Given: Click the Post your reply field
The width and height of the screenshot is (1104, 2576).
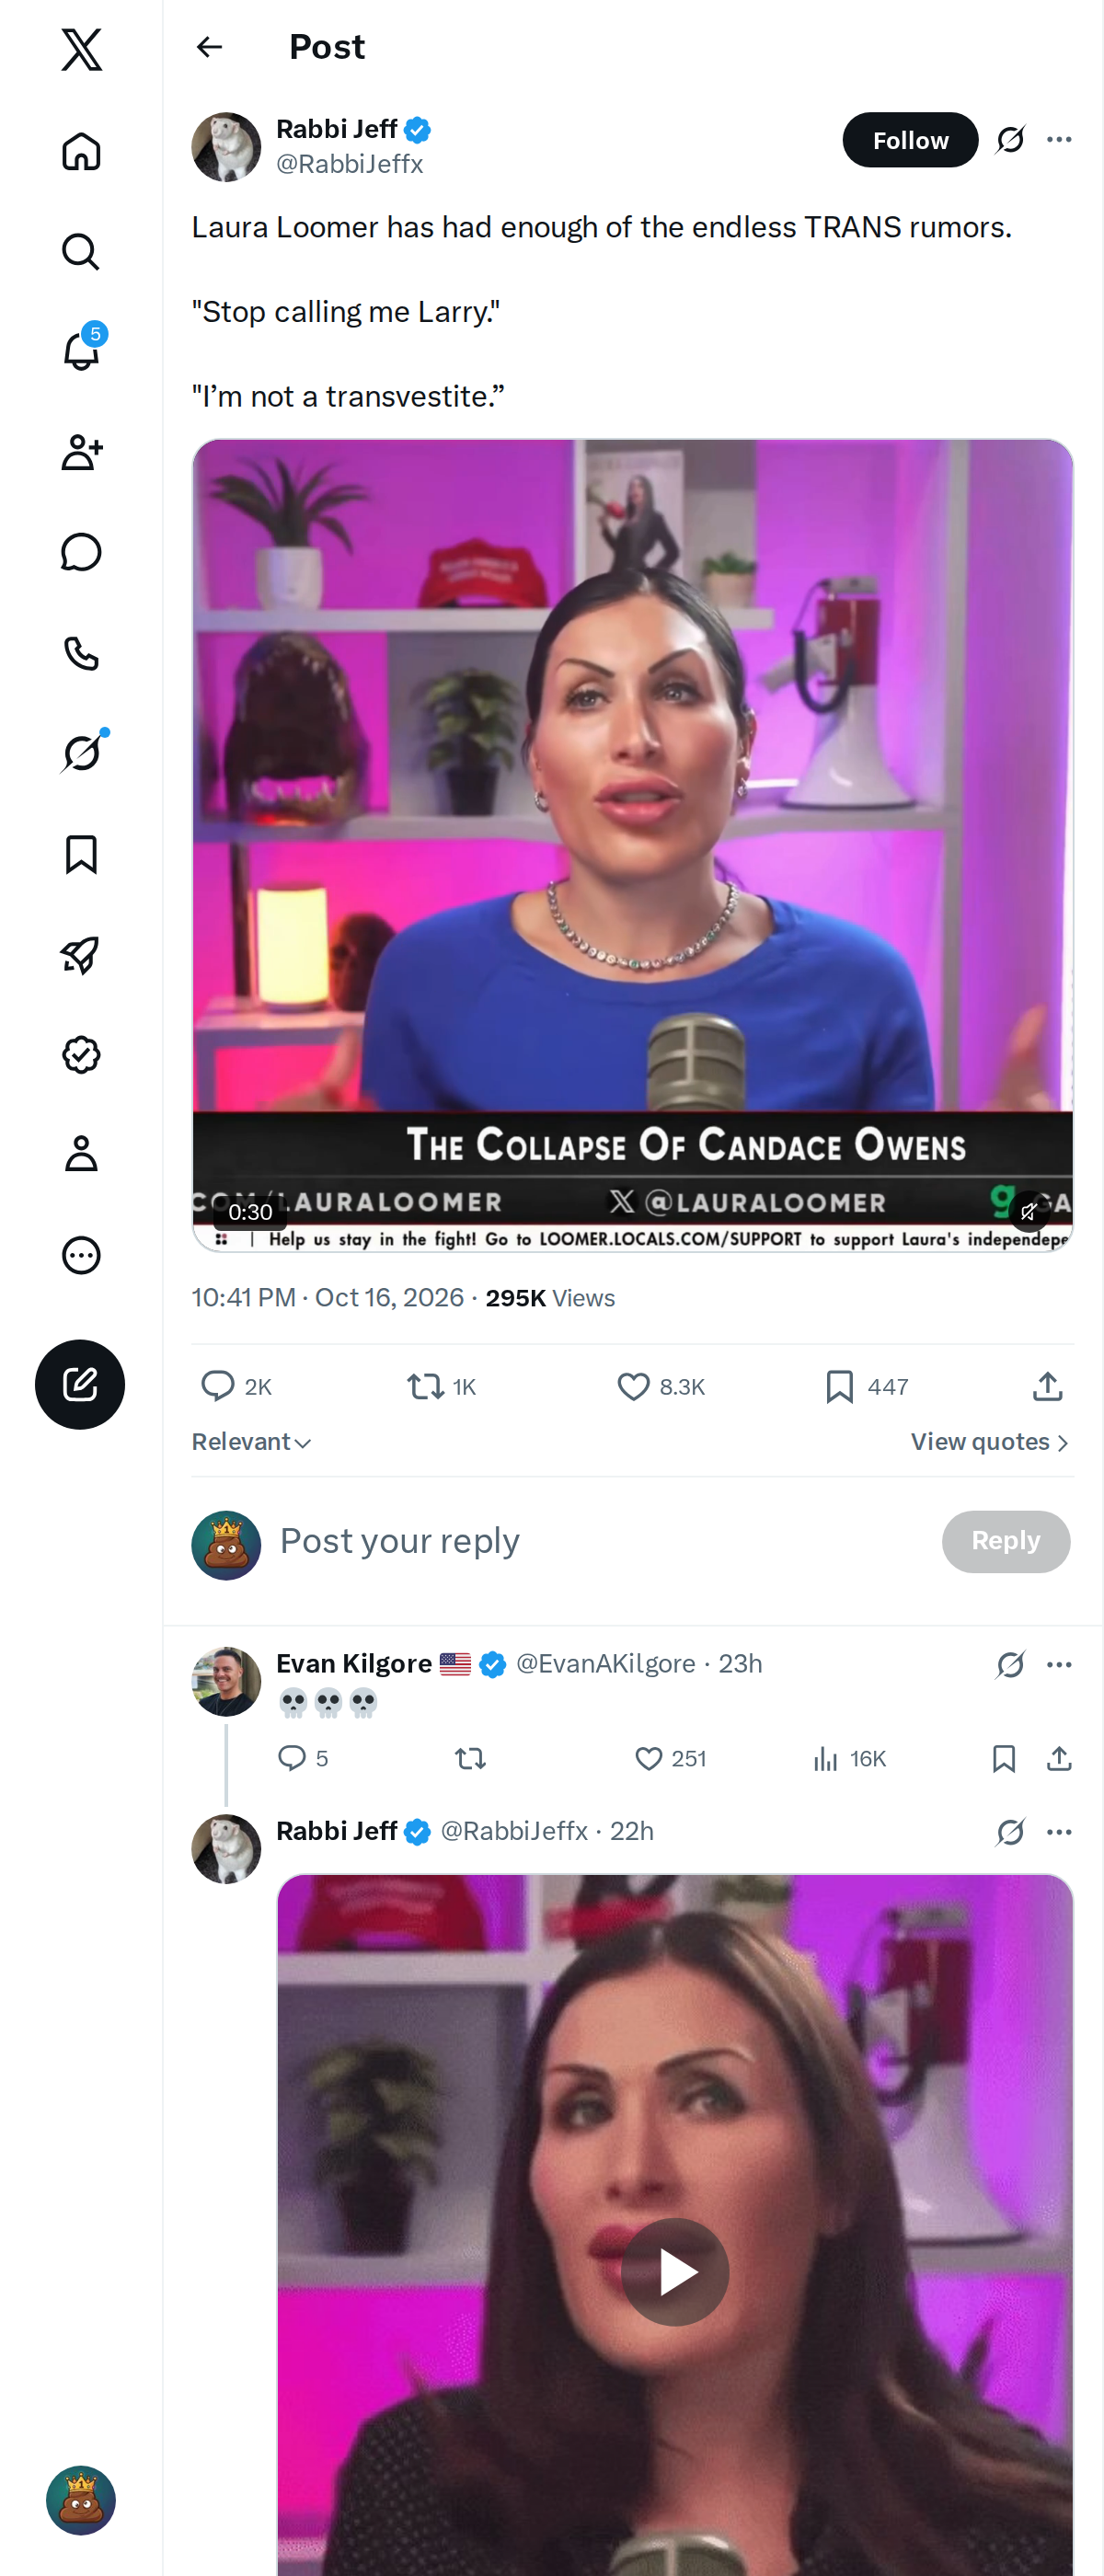Looking at the screenshot, I should tap(600, 1541).
